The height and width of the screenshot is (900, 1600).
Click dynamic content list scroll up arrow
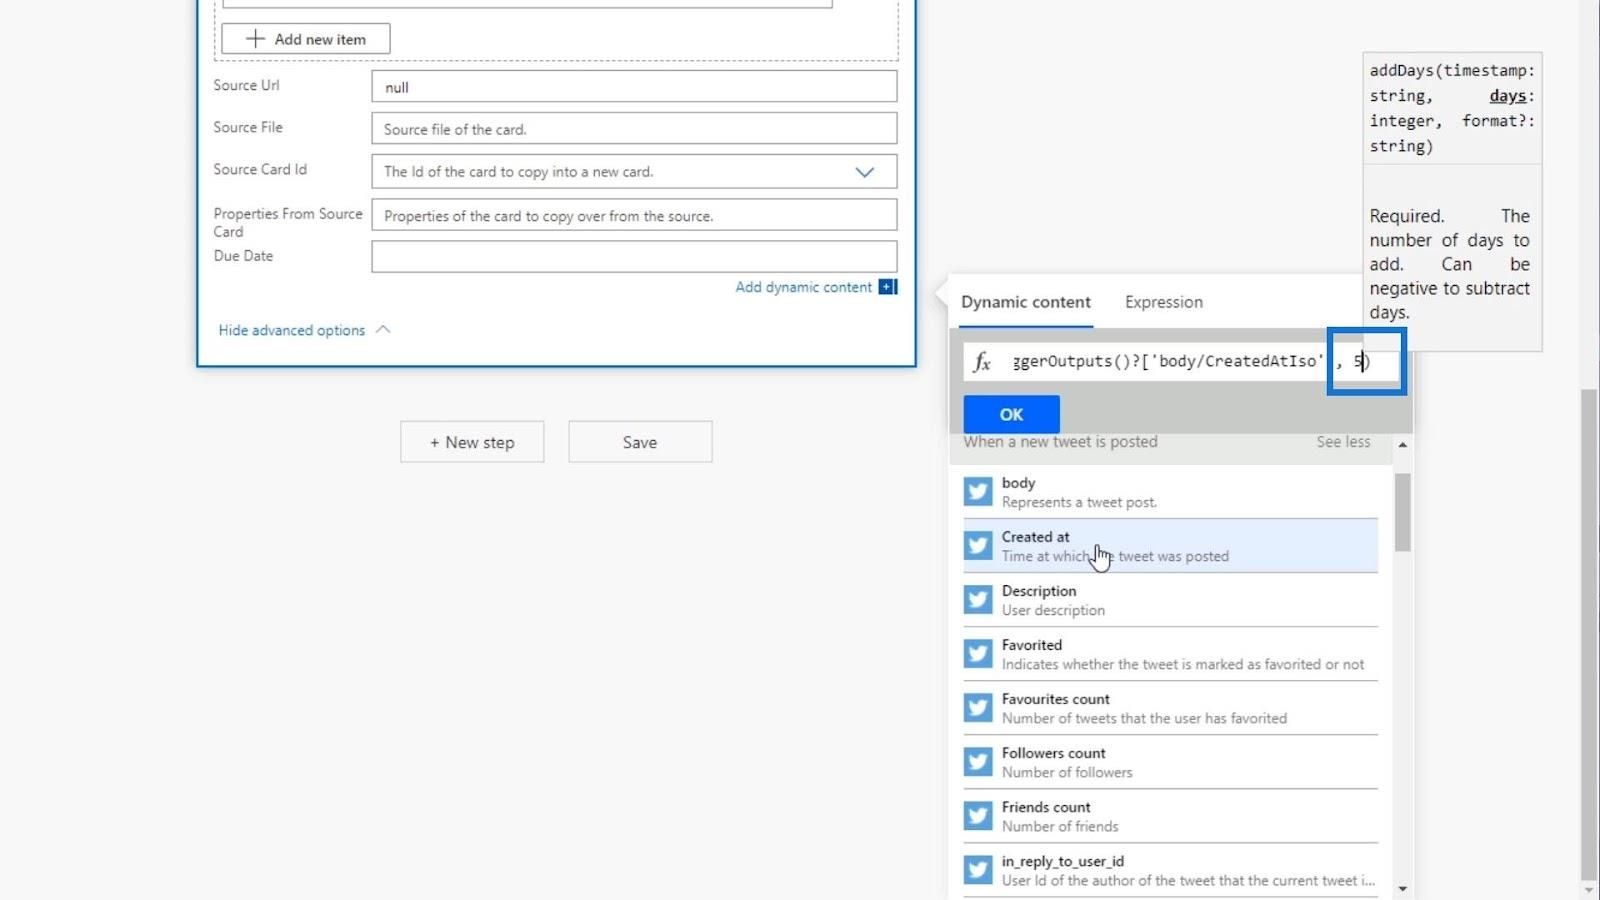pyautogui.click(x=1403, y=444)
